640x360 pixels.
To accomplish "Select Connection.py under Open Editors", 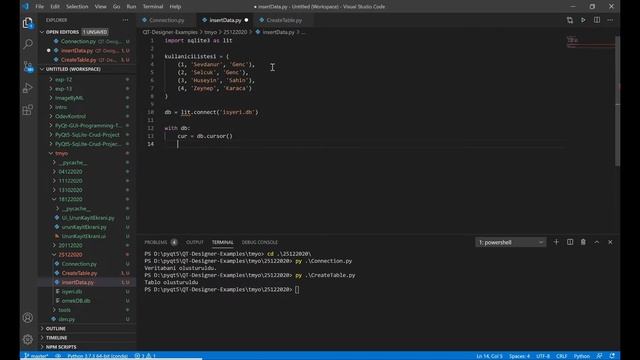I will tap(87, 41).
